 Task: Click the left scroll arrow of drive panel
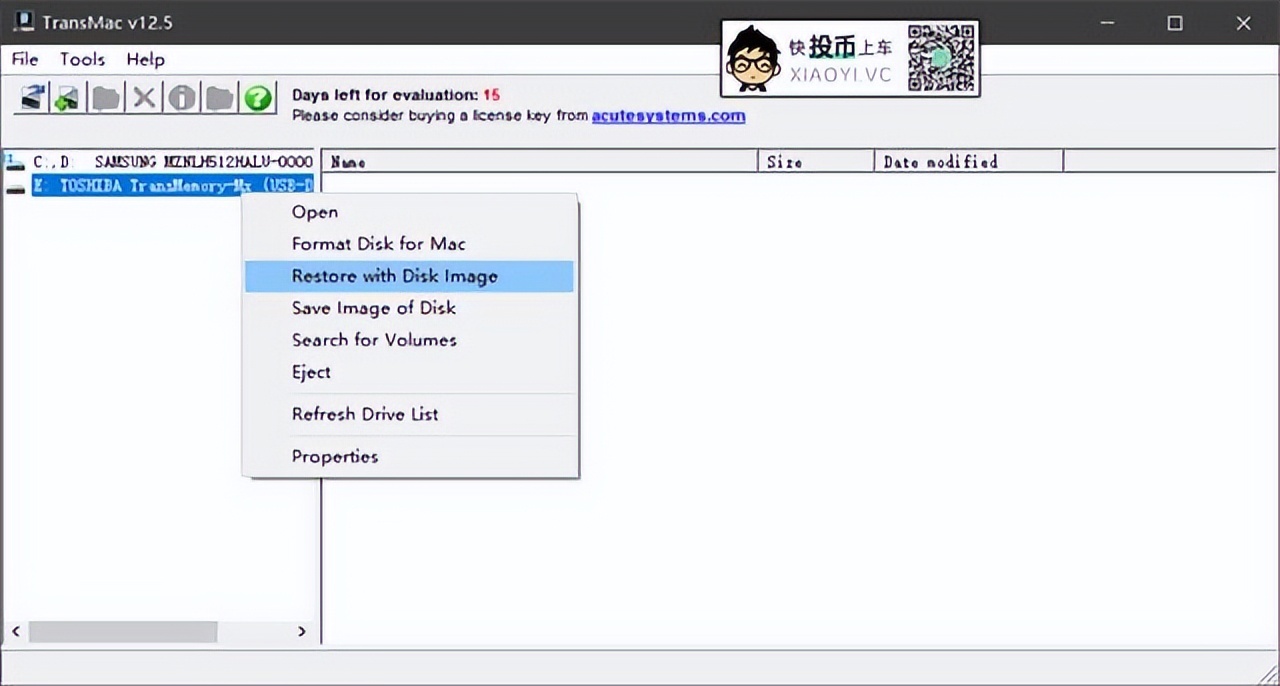point(15,632)
